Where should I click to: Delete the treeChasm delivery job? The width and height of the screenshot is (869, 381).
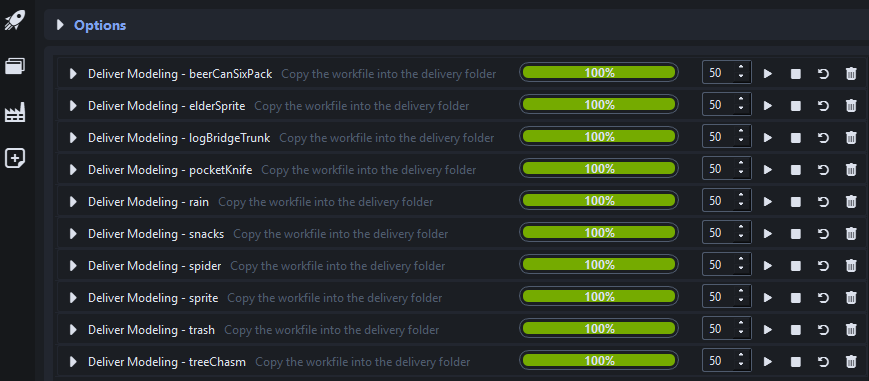[851, 362]
